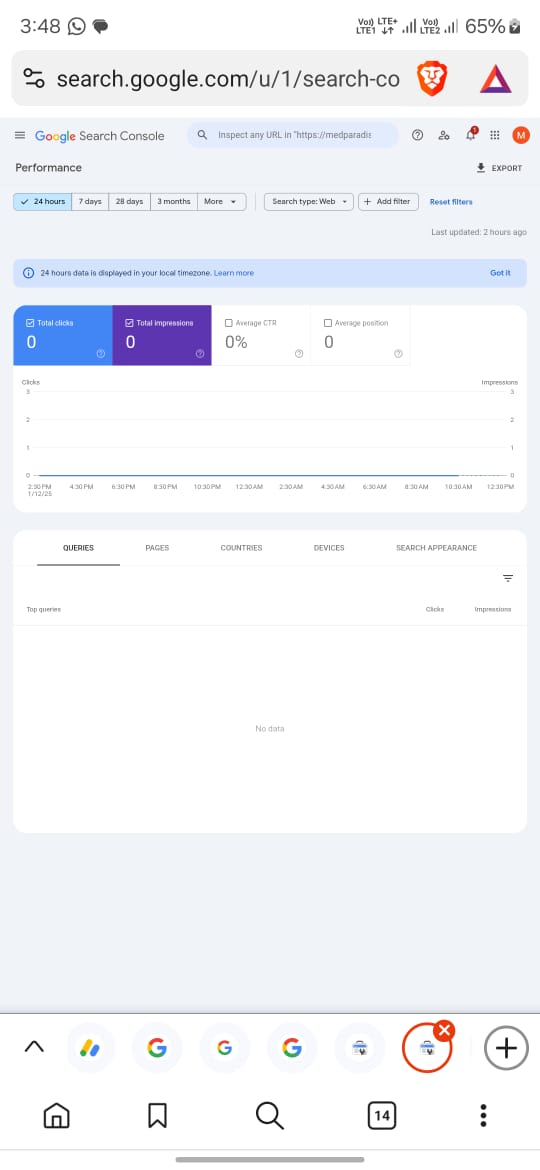
Task: Click the Reset filters link
Action: (x=451, y=202)
